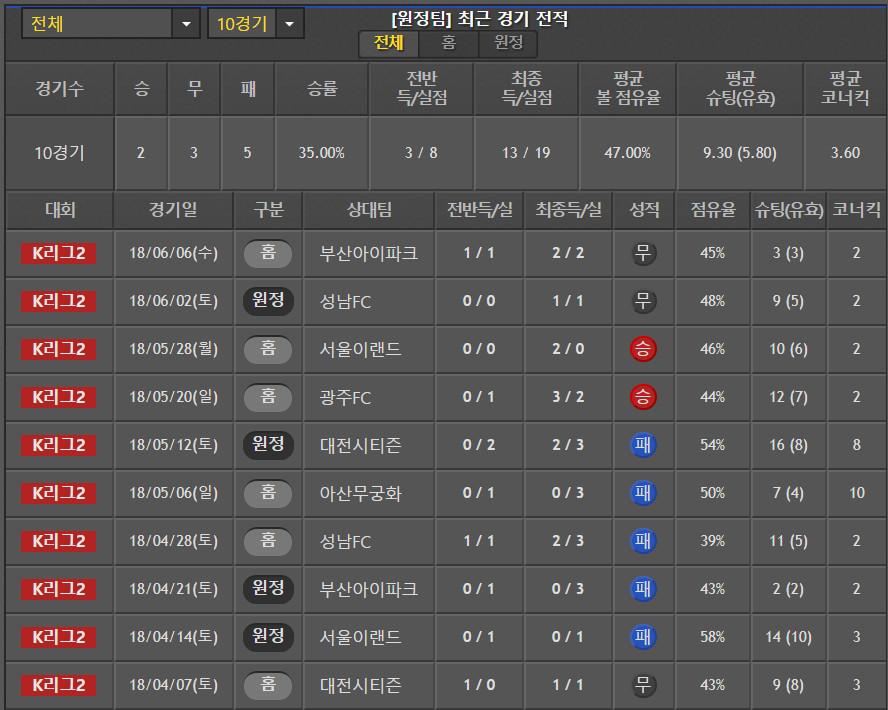Click the K리그2 badge for 18/06/06 match
This screenshot has width=888, height=710.
(x=59, y=253)
